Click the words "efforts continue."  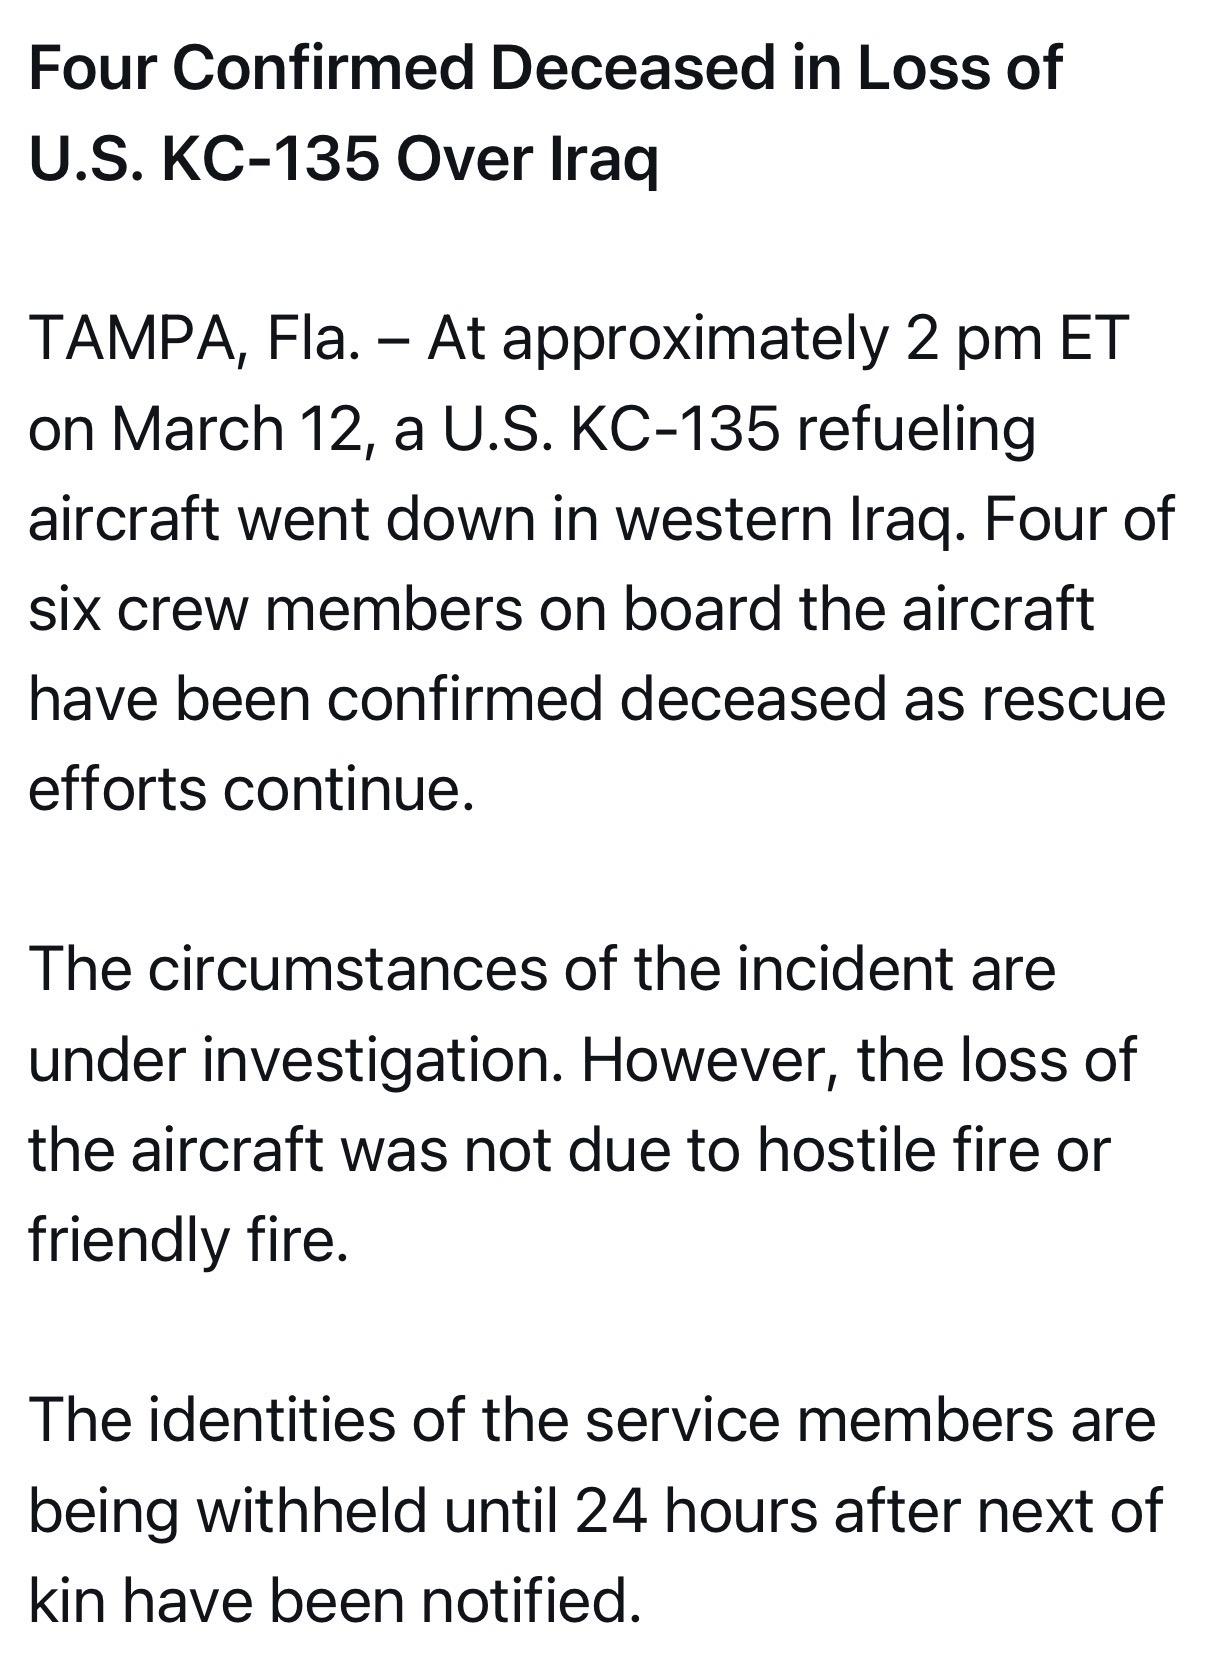[251, 789]
